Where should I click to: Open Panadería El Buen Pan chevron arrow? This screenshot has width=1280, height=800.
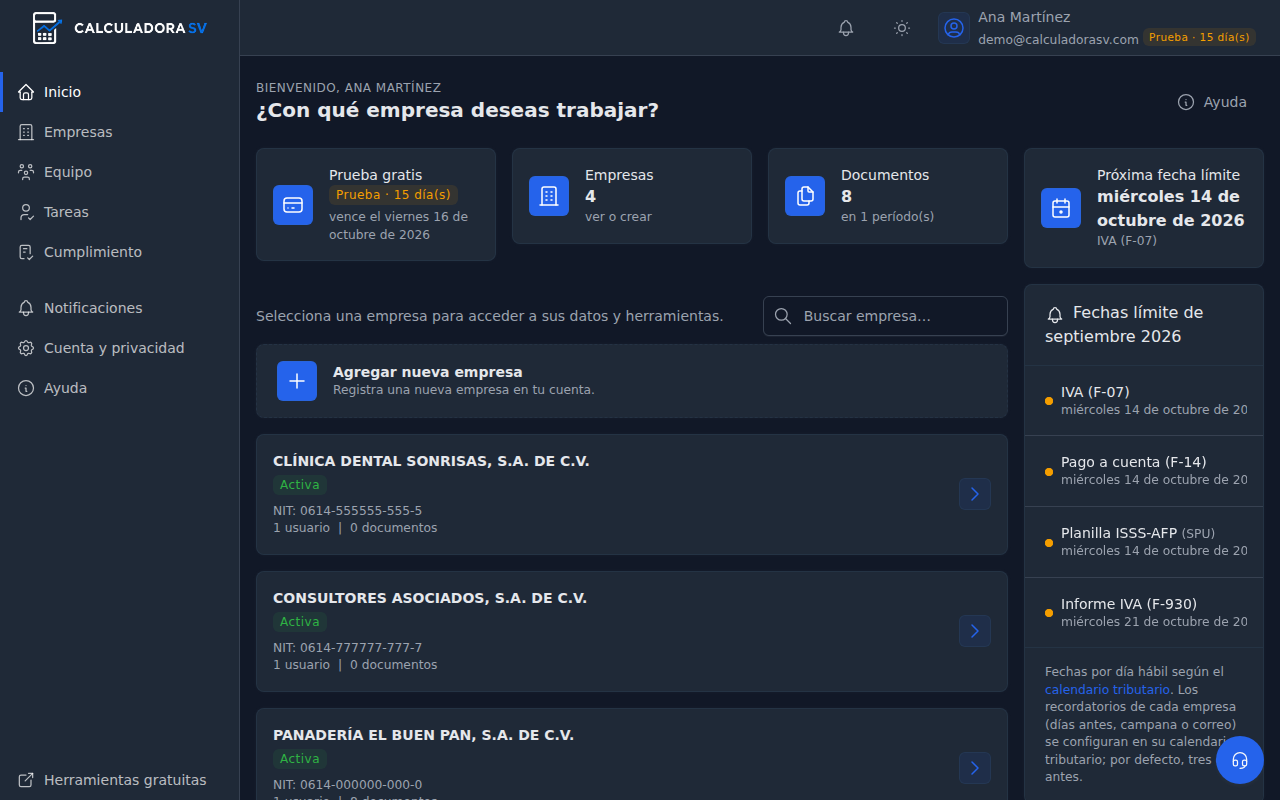pyautogui.click(x=975, y=768)
